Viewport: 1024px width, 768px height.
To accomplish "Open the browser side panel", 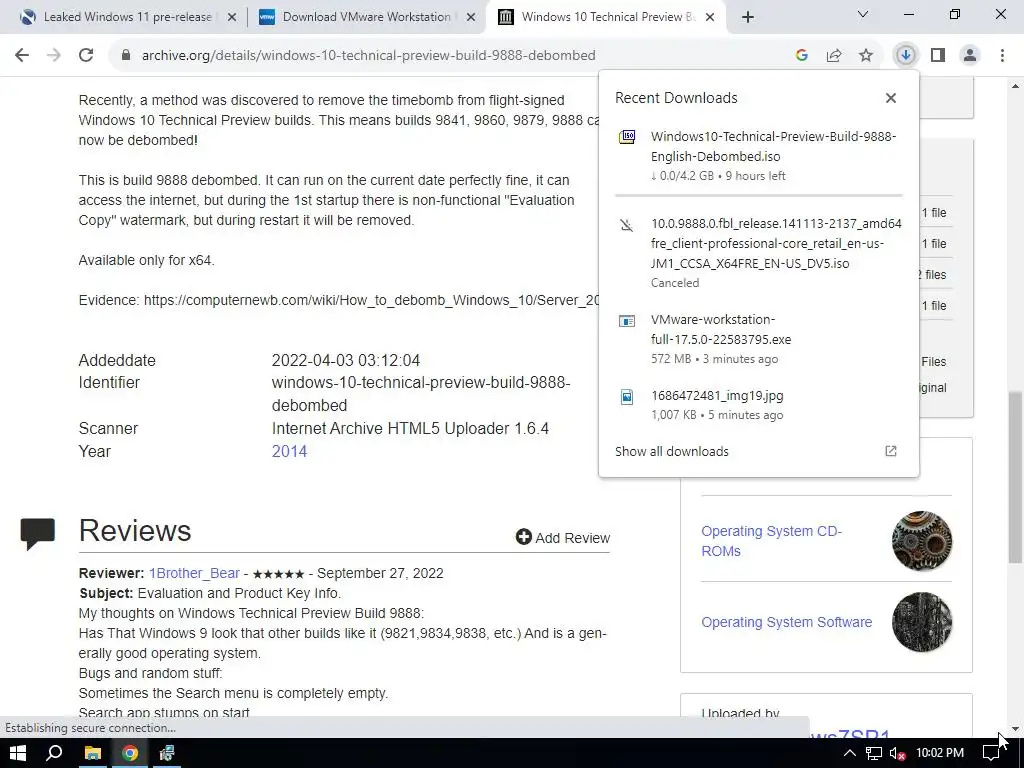I will (938, 56).
